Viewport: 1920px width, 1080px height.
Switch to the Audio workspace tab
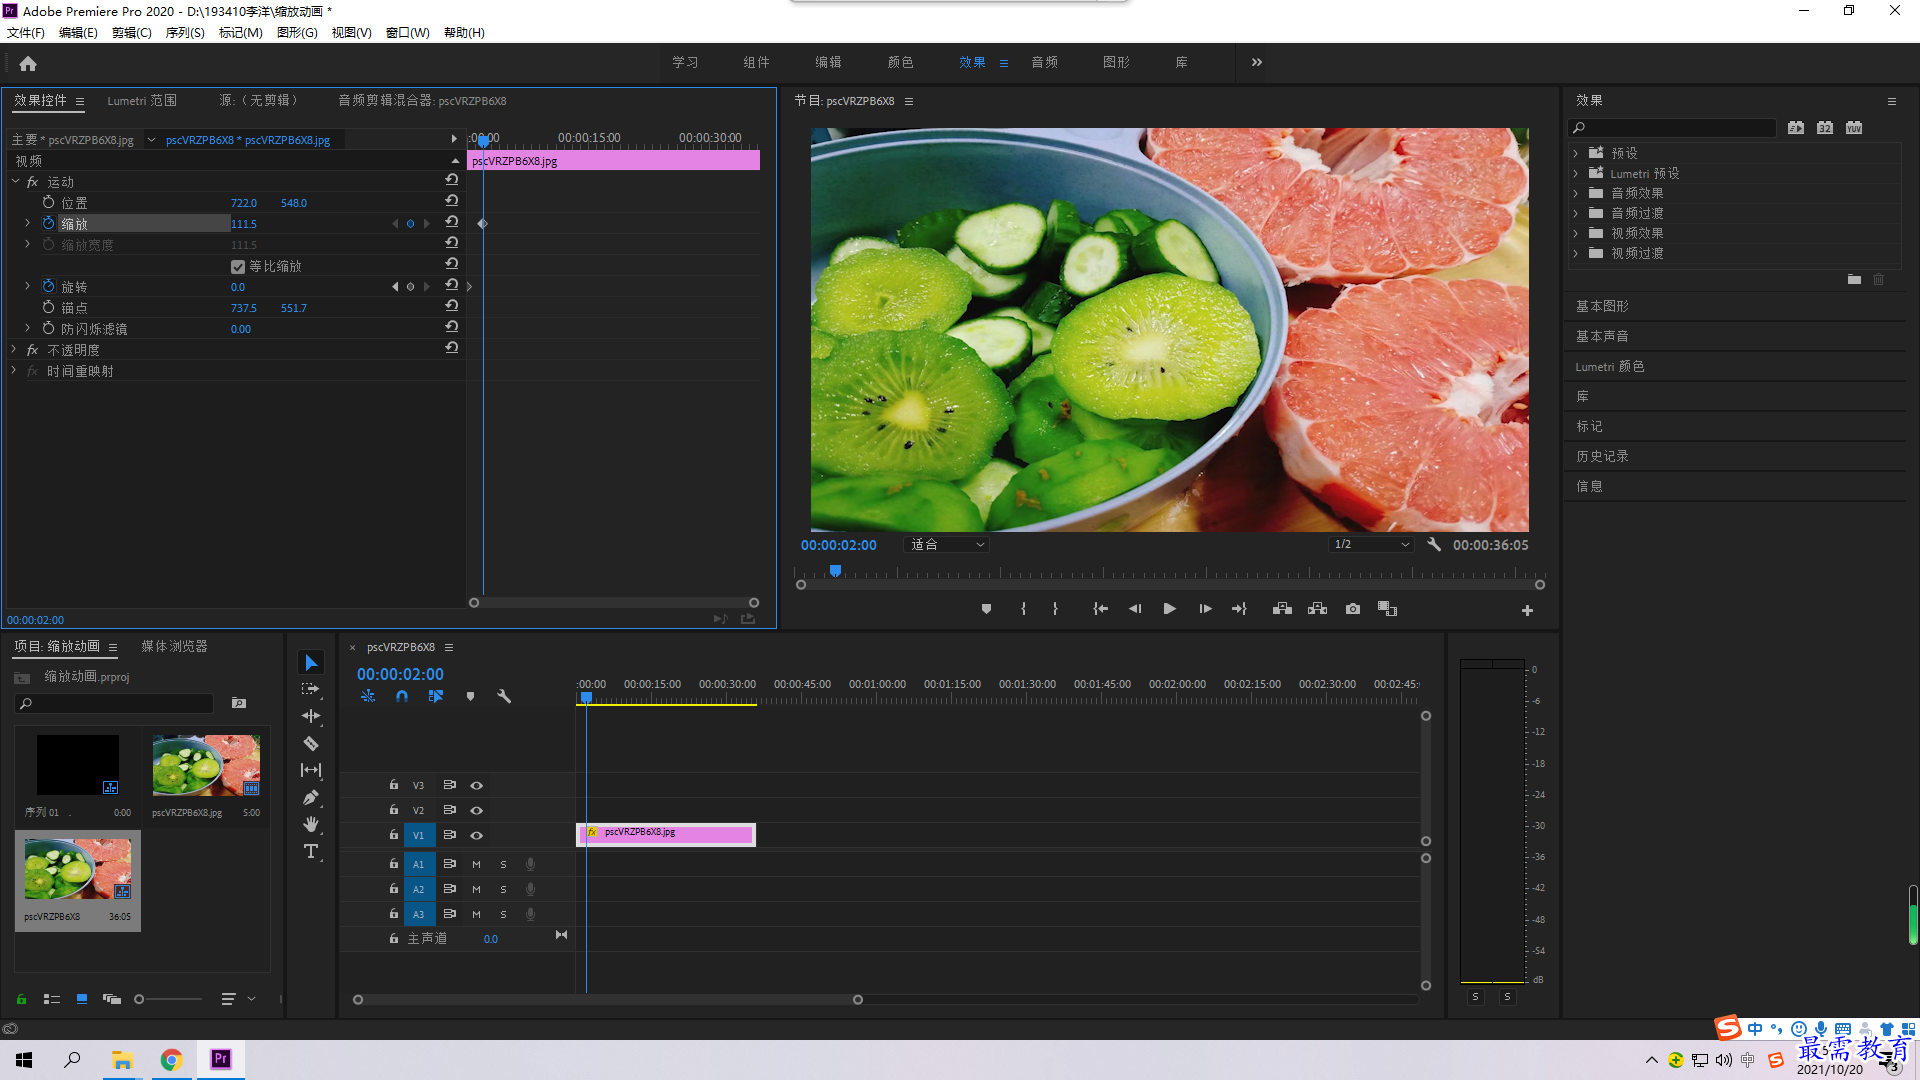click(x=1044, y=62)
